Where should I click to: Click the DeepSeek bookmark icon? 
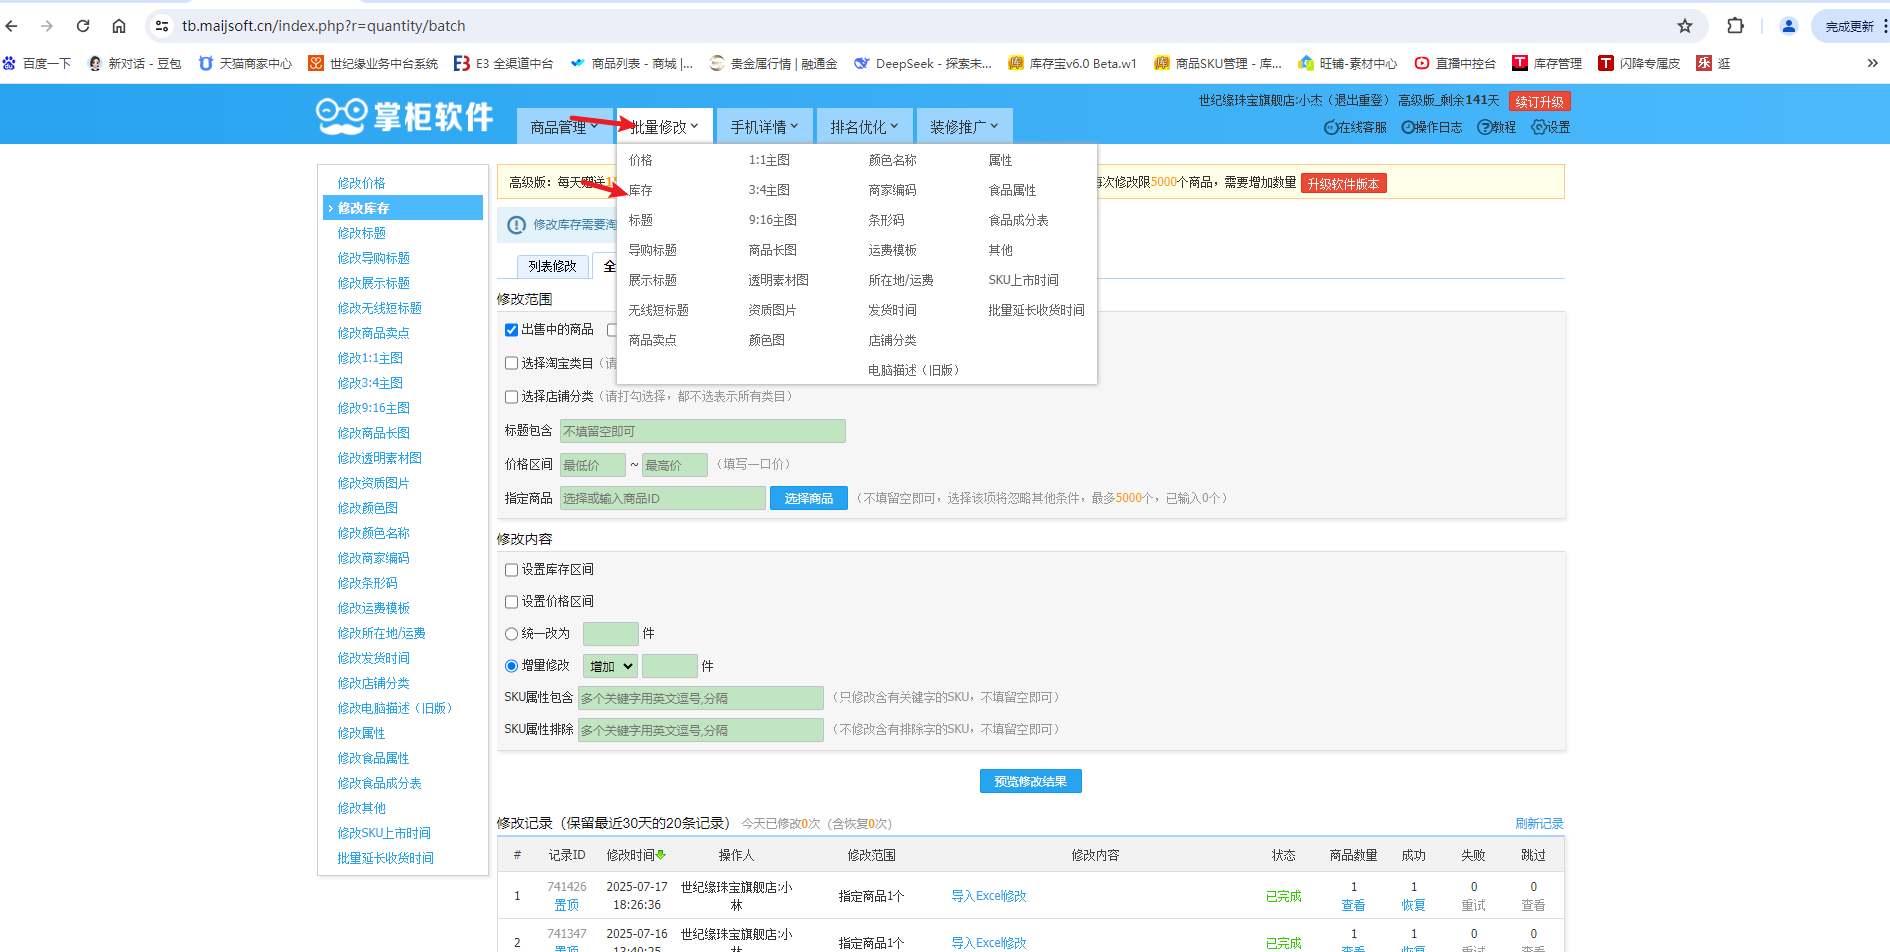862,64
